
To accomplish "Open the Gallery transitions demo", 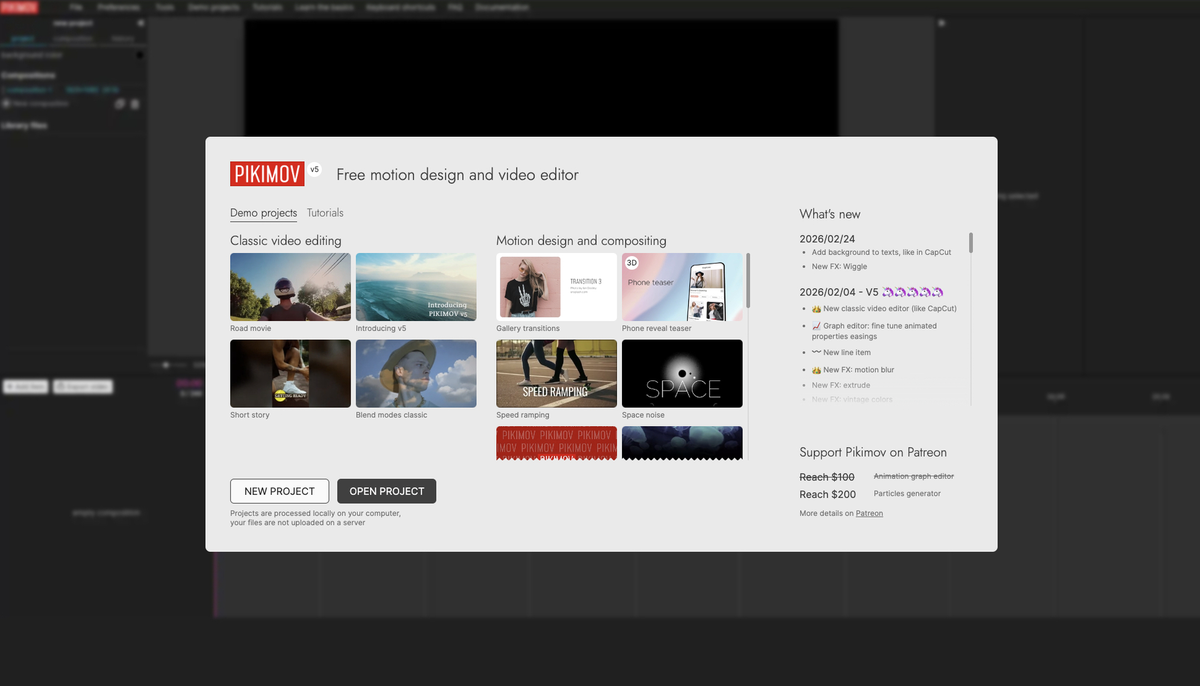I will coord(556,286).
